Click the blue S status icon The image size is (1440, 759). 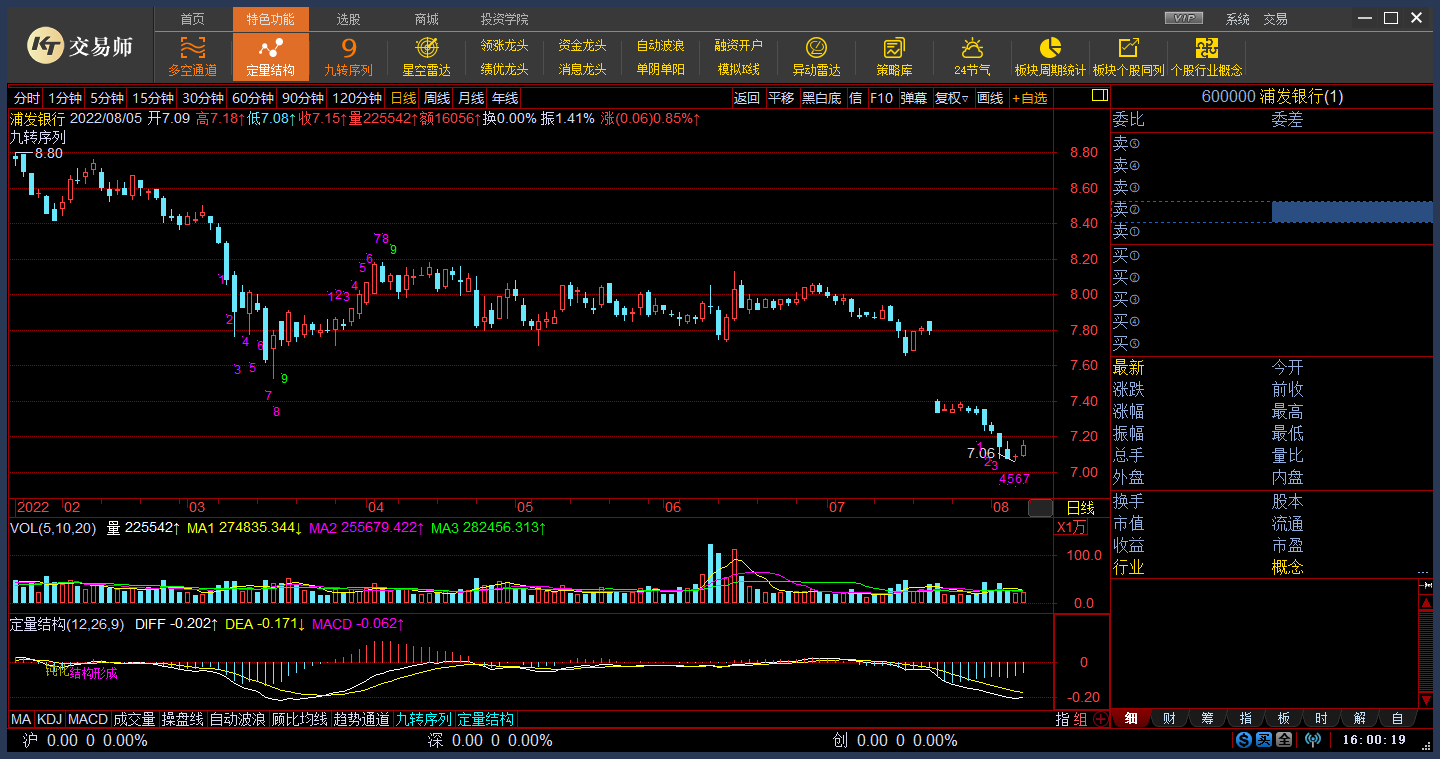point(1243,740)
